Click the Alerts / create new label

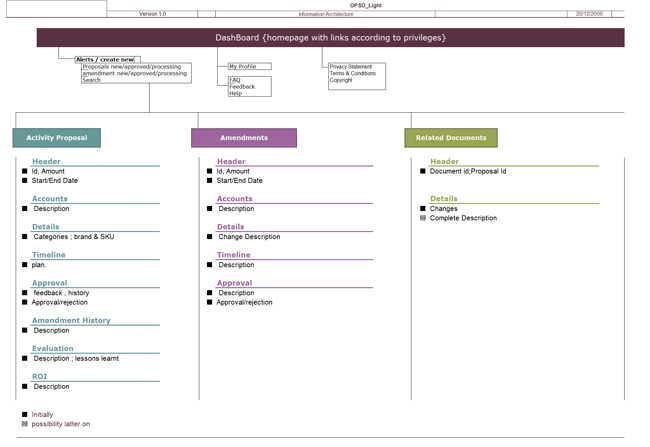[106, 60]
